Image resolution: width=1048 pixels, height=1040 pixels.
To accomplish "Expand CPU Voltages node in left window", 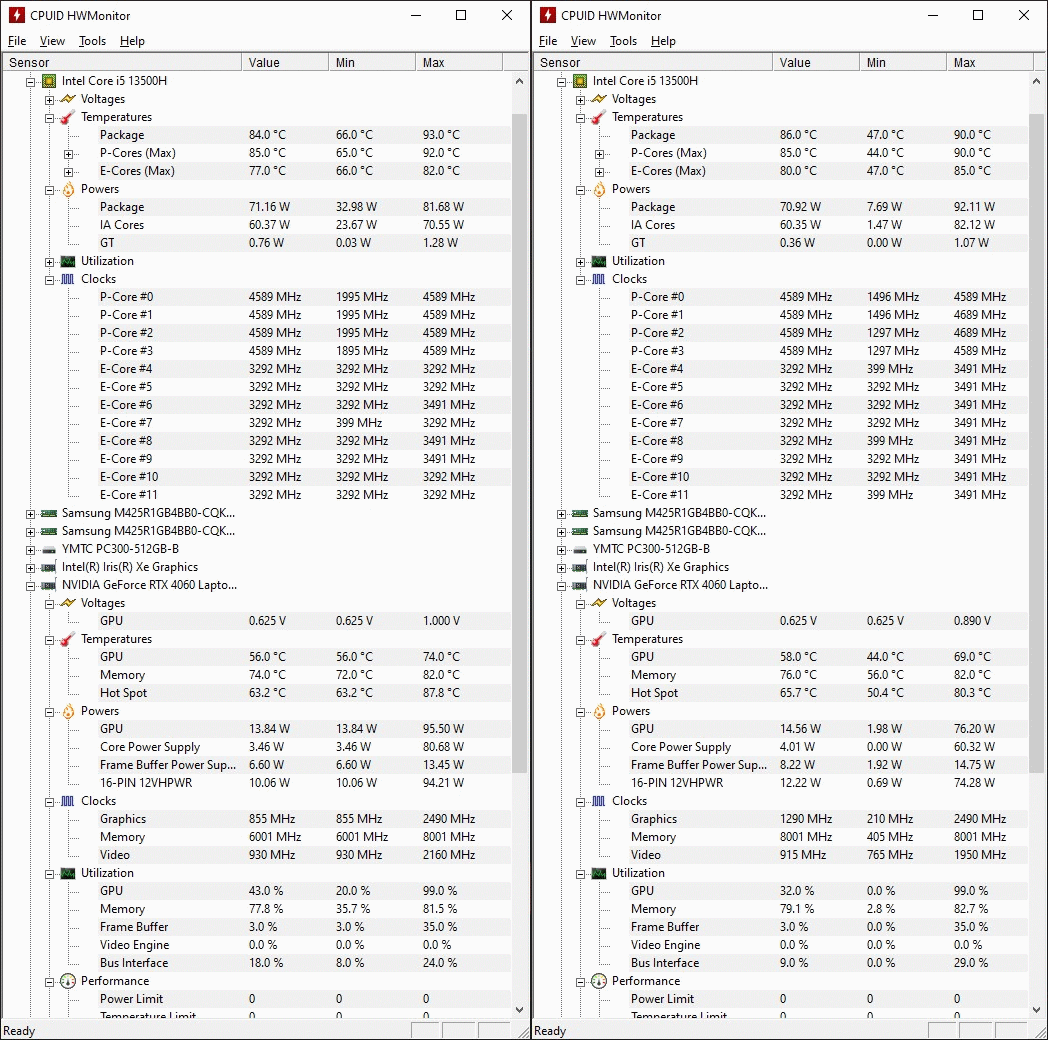I will click(49, 100).
